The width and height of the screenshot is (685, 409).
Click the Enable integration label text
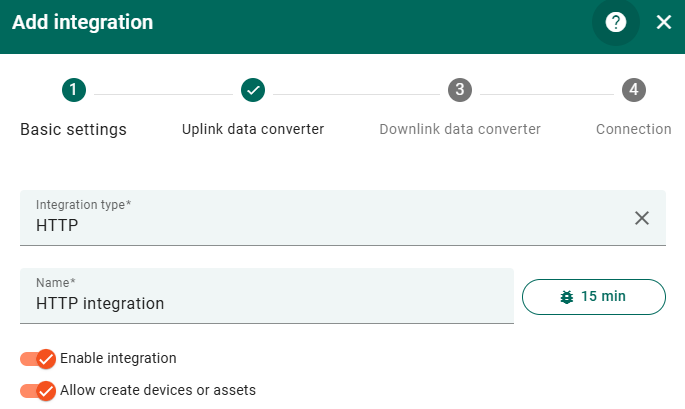(x=118, y=358)
